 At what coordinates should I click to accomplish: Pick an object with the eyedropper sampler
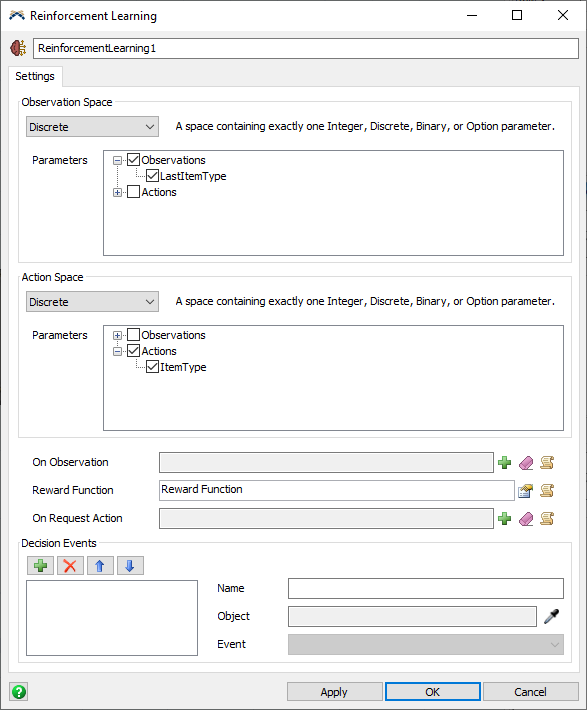552,616
